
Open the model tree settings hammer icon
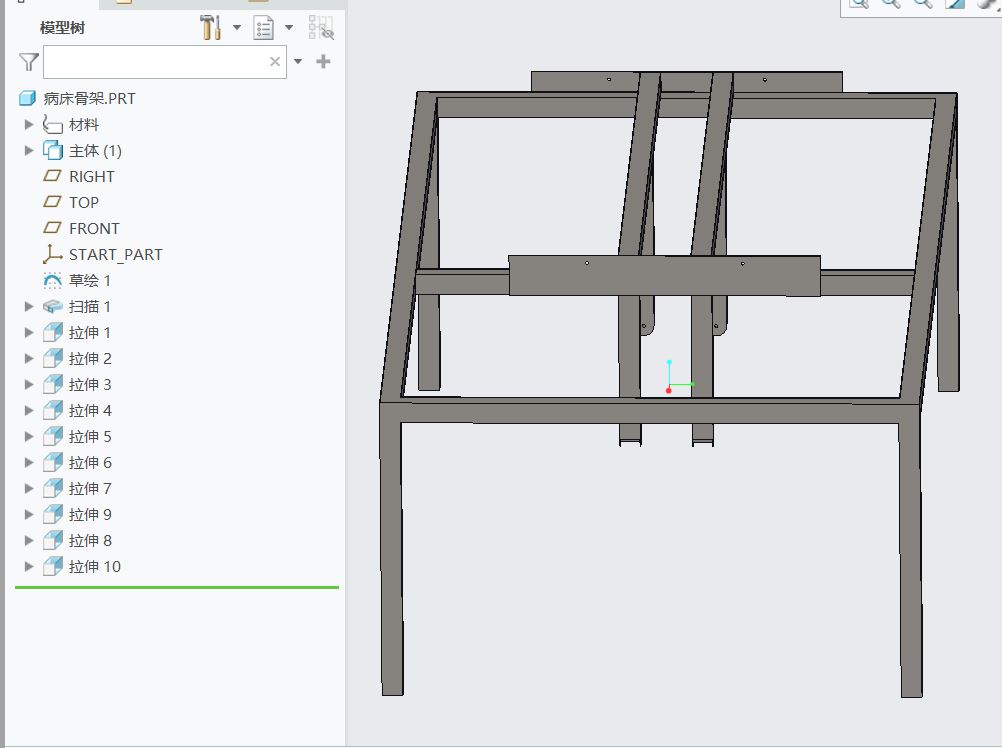click(x=210, y=27)
